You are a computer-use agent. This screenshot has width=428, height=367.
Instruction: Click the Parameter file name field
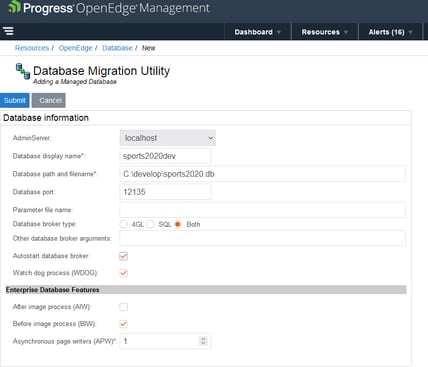coord(263,210)
